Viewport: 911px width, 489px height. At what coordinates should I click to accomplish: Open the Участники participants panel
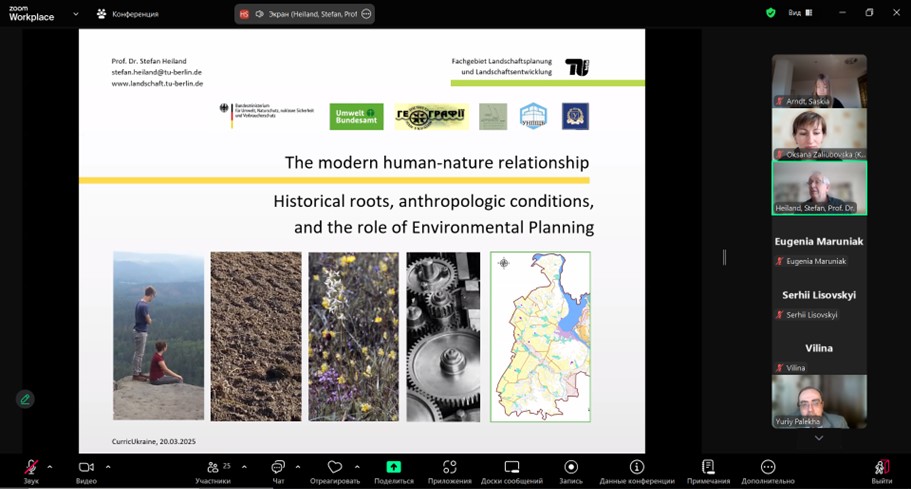pyautogui.click(x=213, y=468)
